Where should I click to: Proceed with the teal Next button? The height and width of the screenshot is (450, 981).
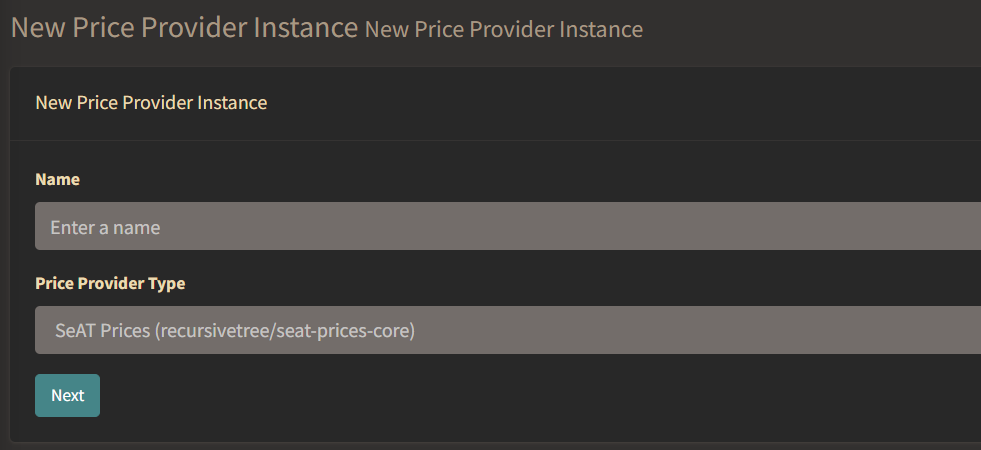tap(67, 395)
